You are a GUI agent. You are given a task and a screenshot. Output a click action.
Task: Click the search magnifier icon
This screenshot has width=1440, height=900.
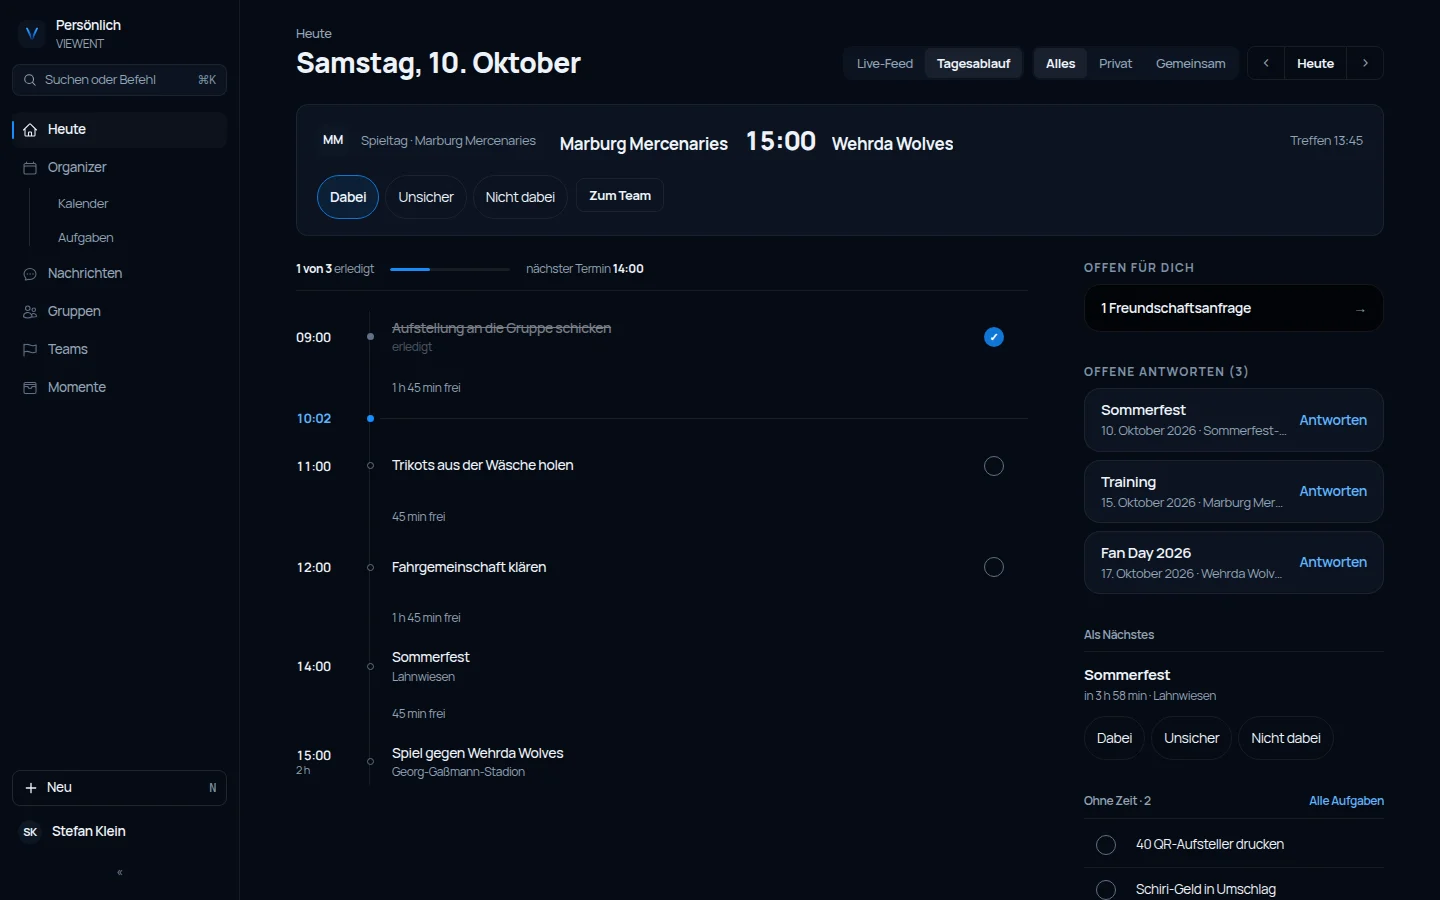(x=30, y=80)
